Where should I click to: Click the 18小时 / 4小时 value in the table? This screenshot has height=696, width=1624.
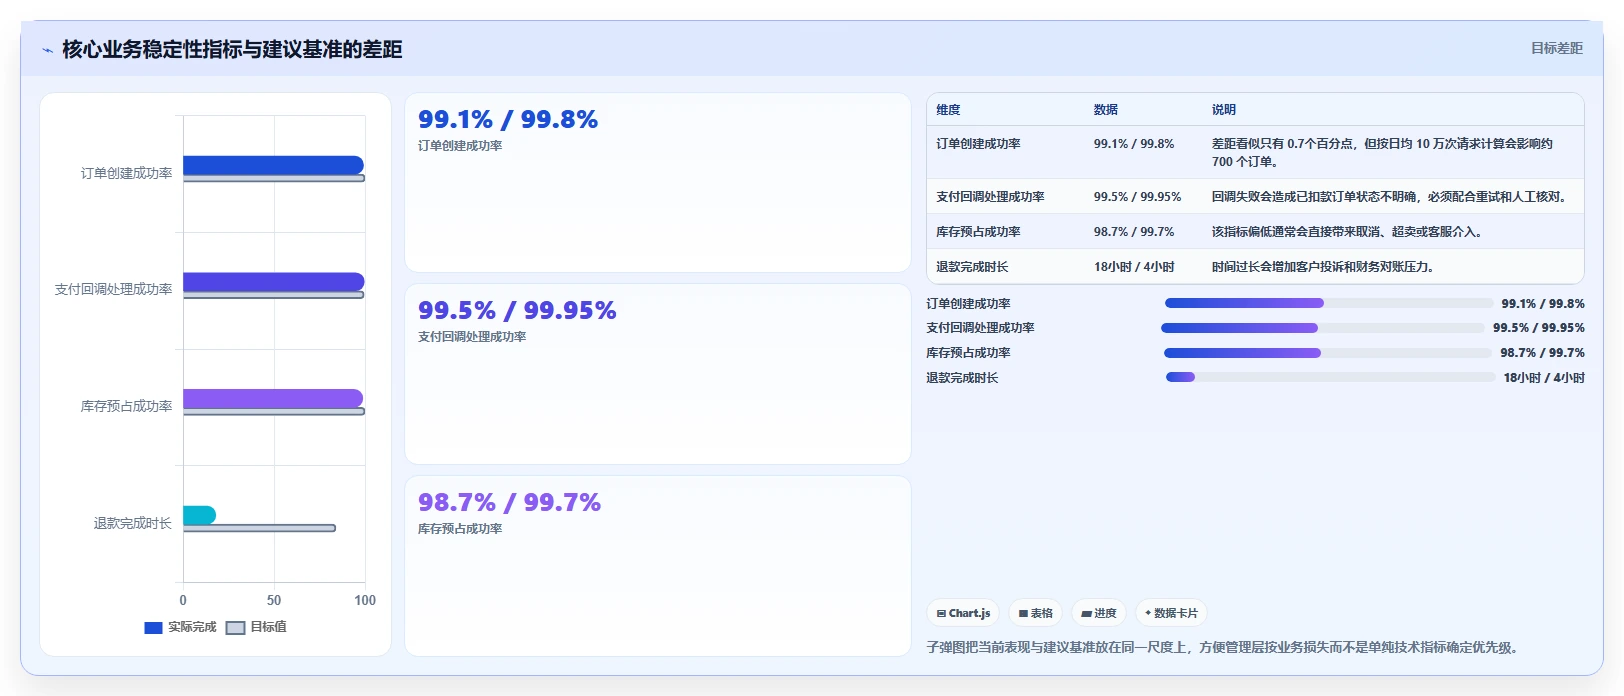(x=1134, y=267)
